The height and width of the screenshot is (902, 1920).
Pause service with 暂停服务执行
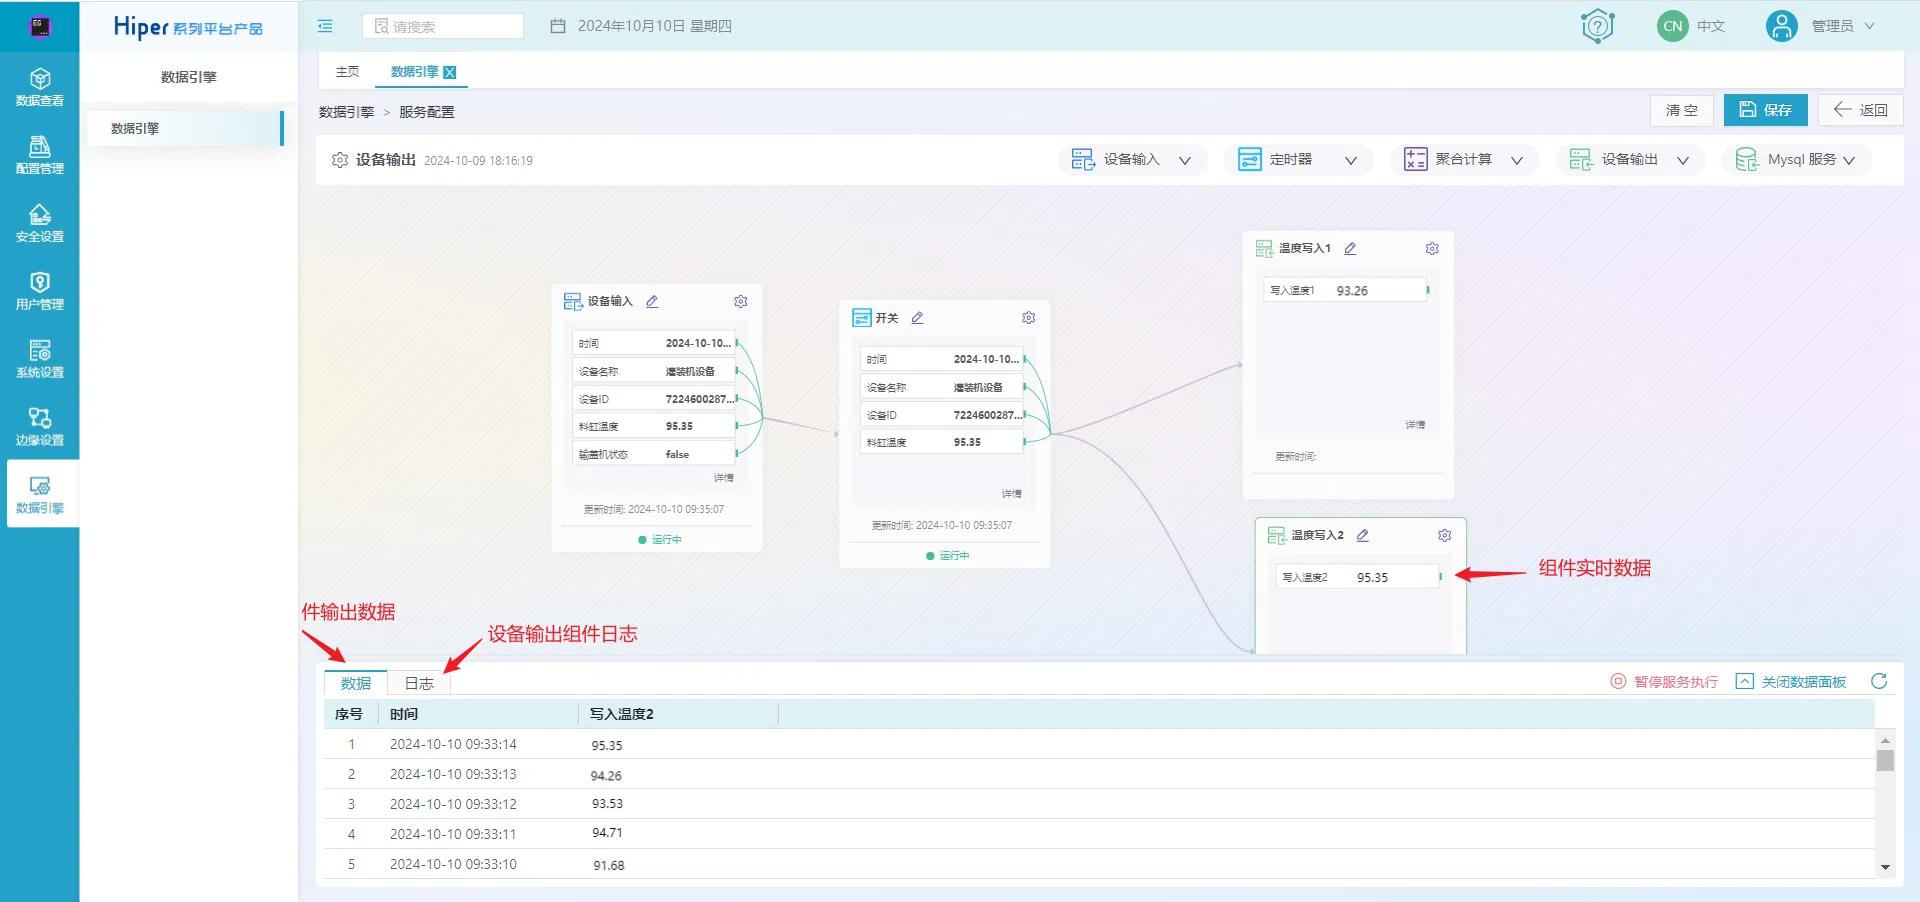(1664, 681)
